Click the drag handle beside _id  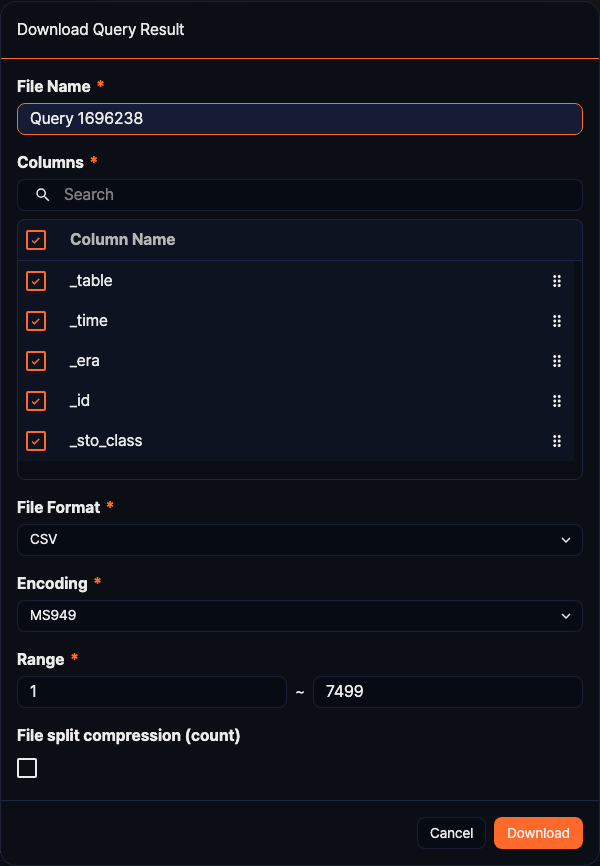click(557, 401)
